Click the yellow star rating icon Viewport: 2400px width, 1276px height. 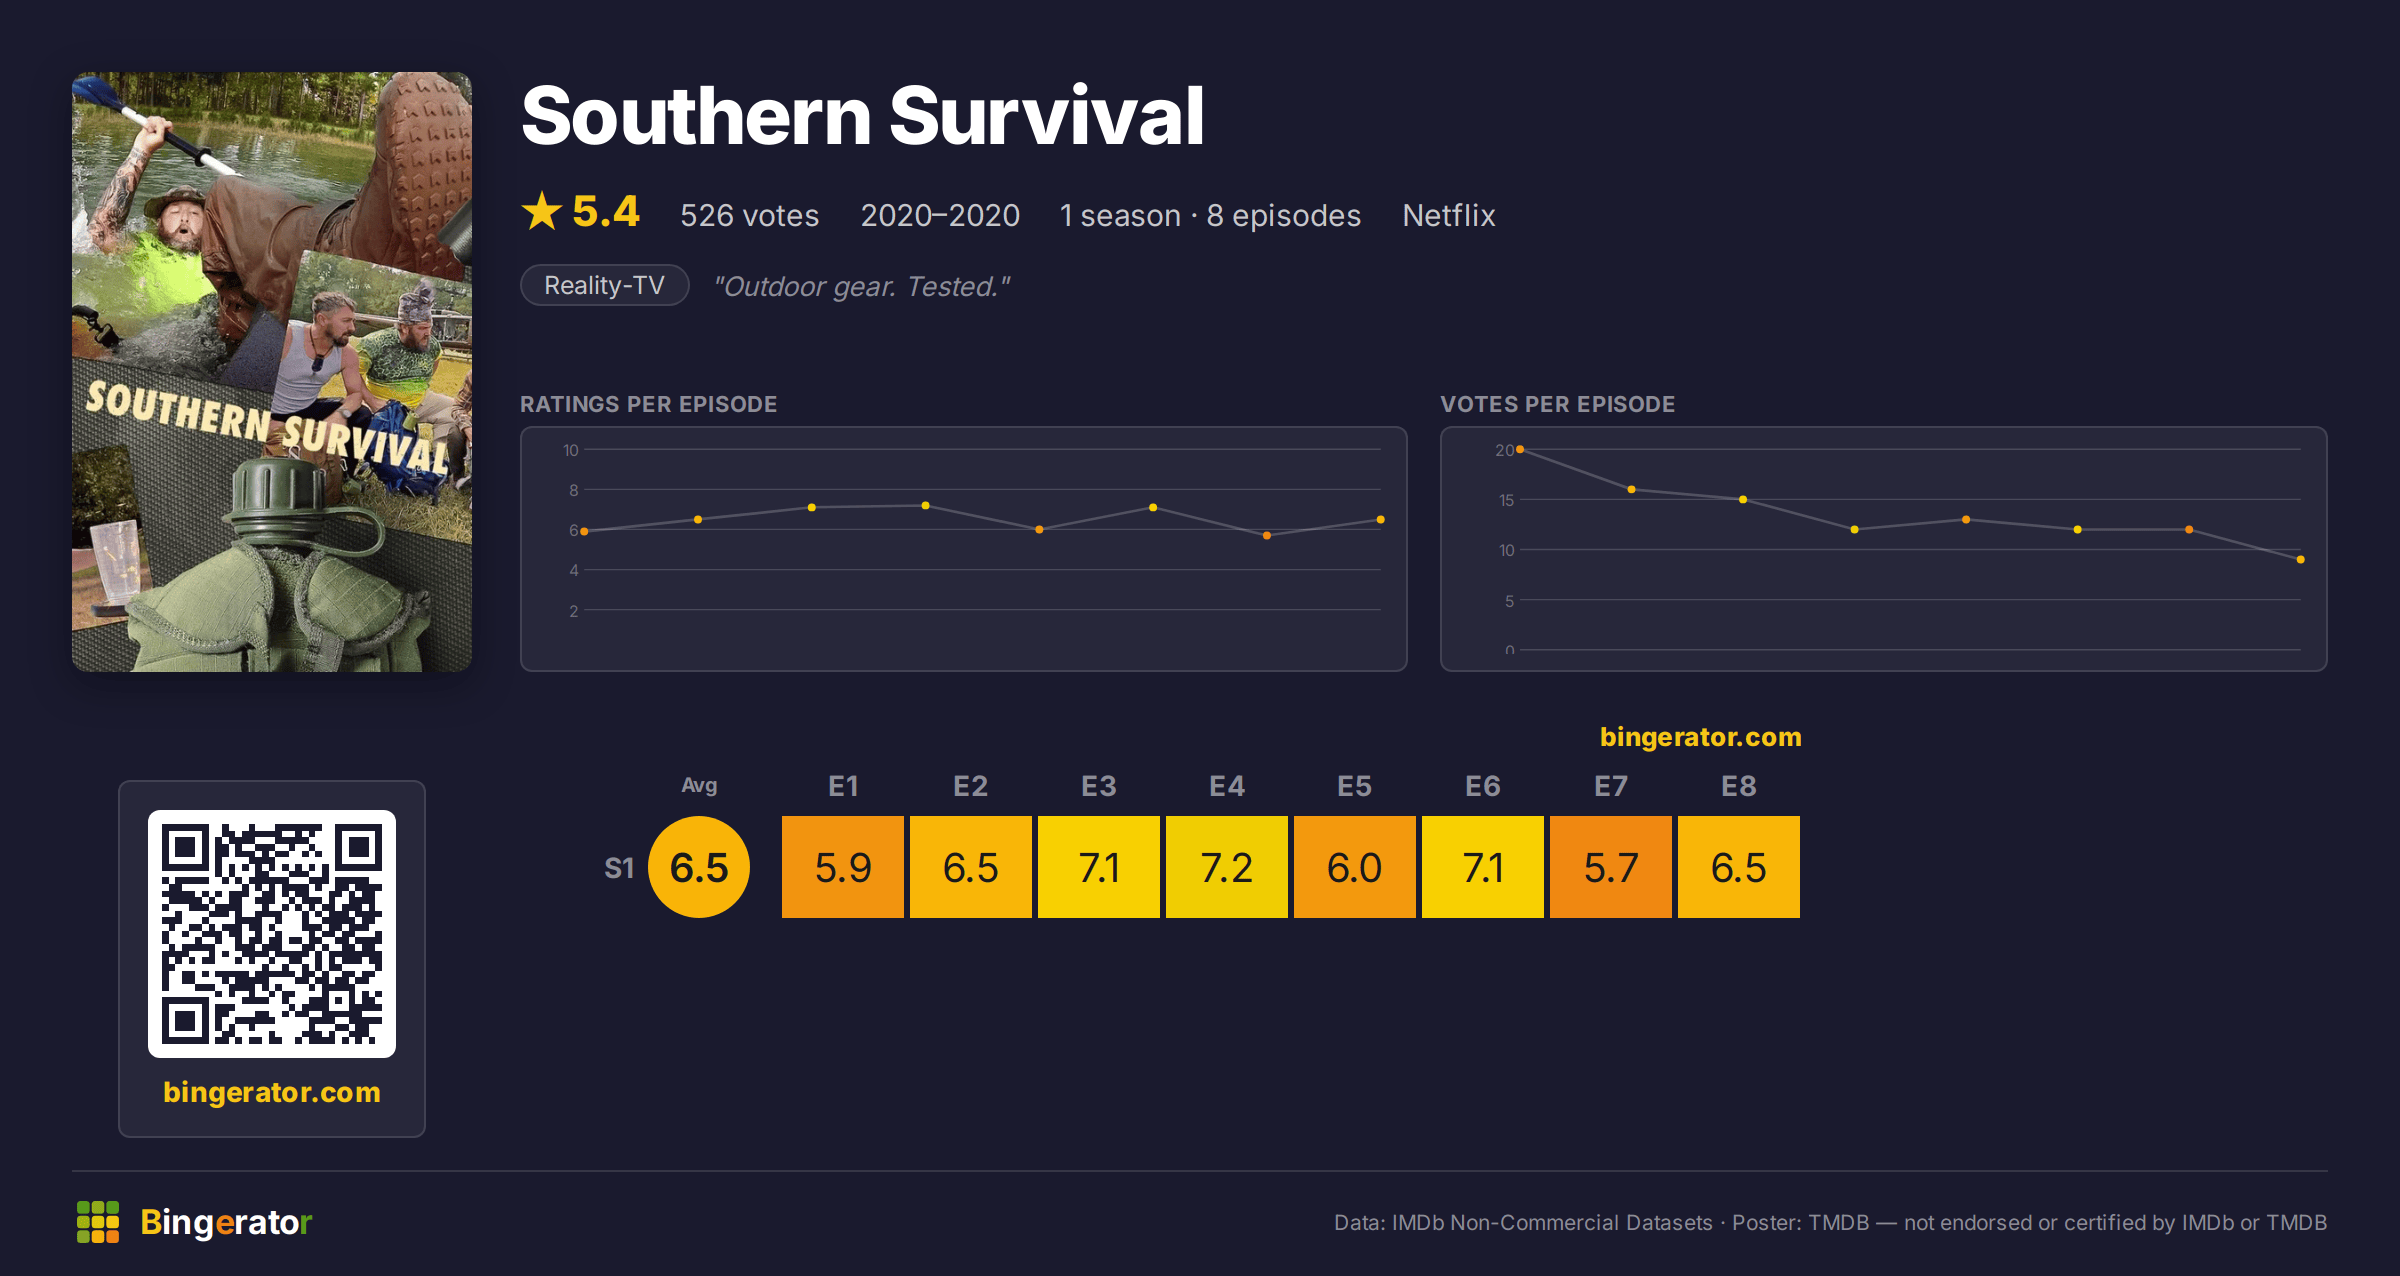(542, 212)
